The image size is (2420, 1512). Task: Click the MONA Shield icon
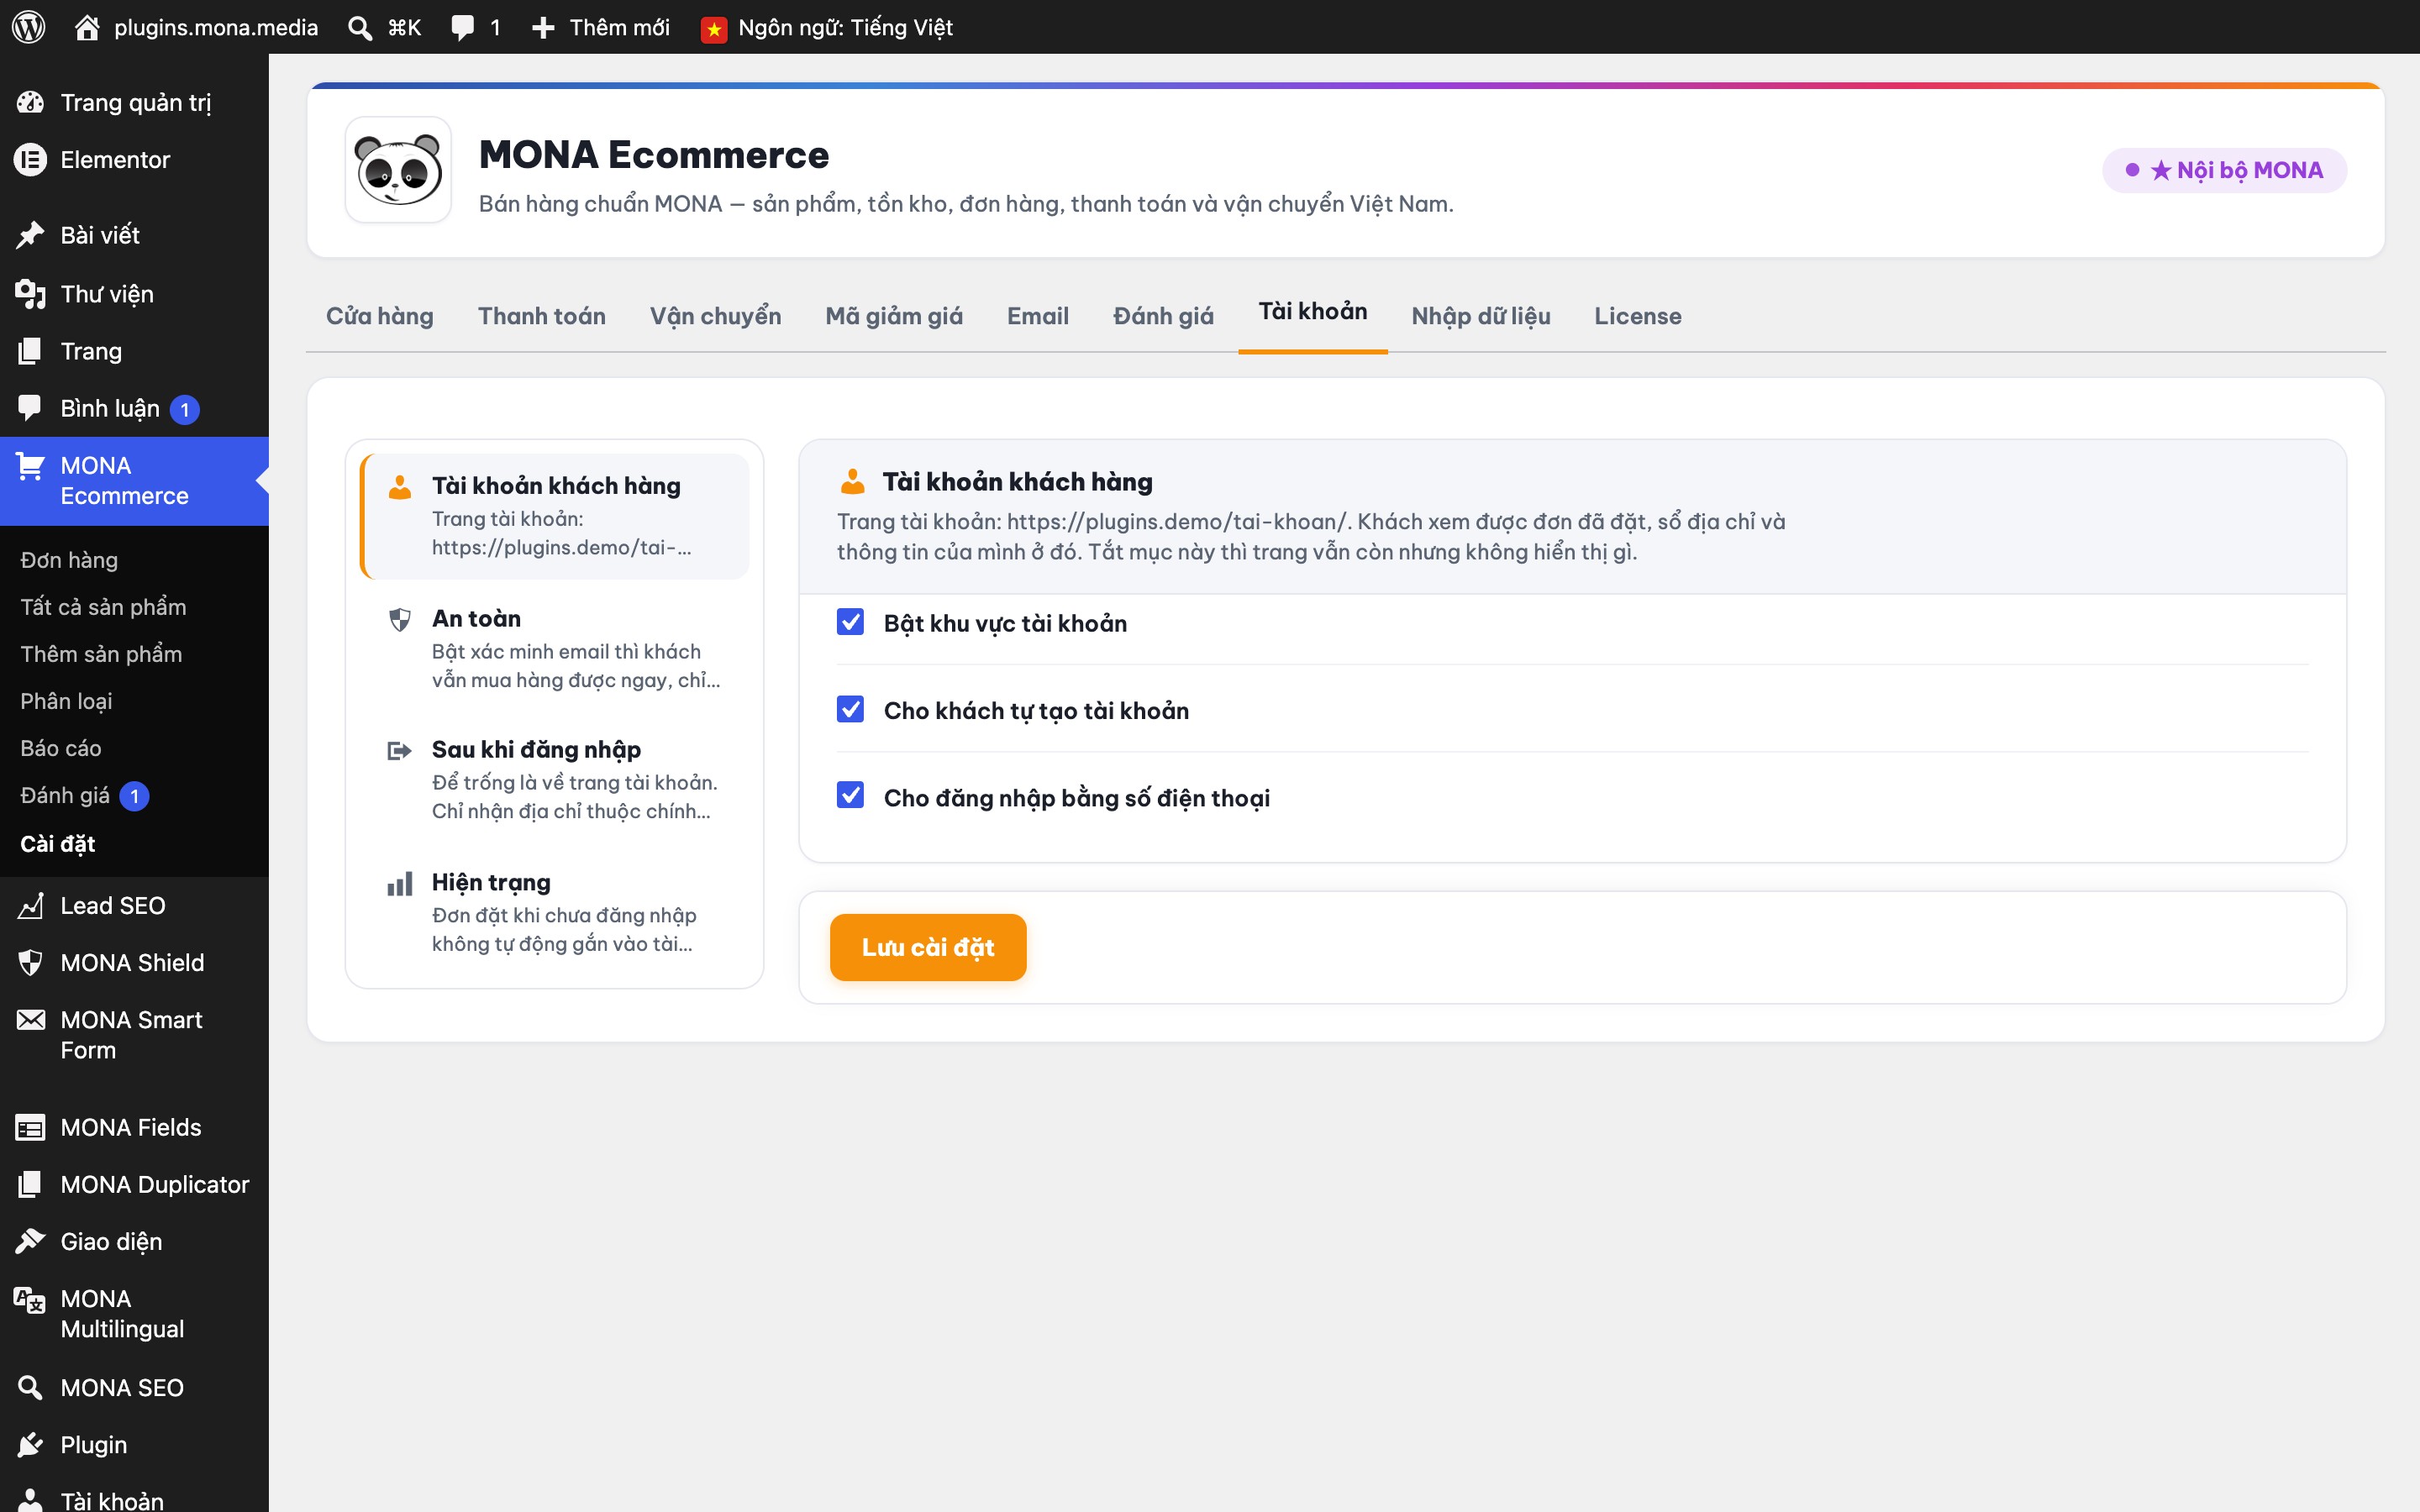click(30, 963)
